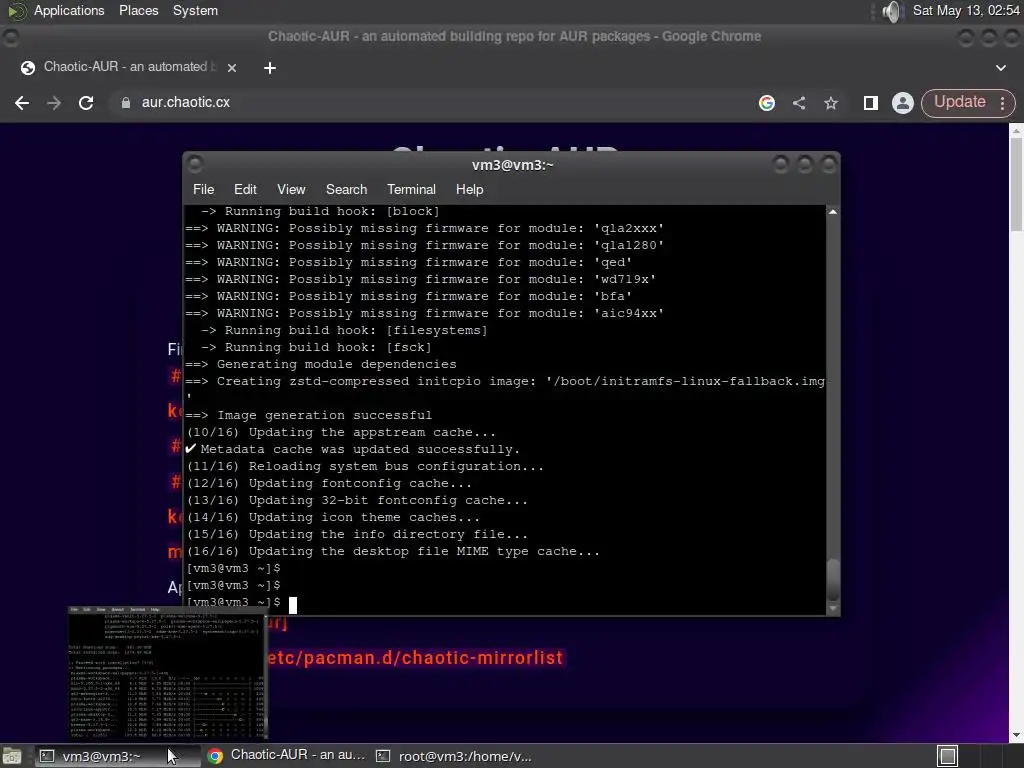Open the Terminal menu
The height and width of the screenshot is (768, 1024).
pos(411,189)
